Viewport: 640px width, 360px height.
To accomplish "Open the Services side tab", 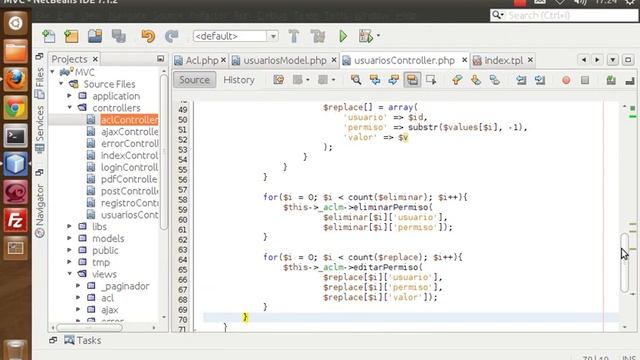I will tap(40, 129).
